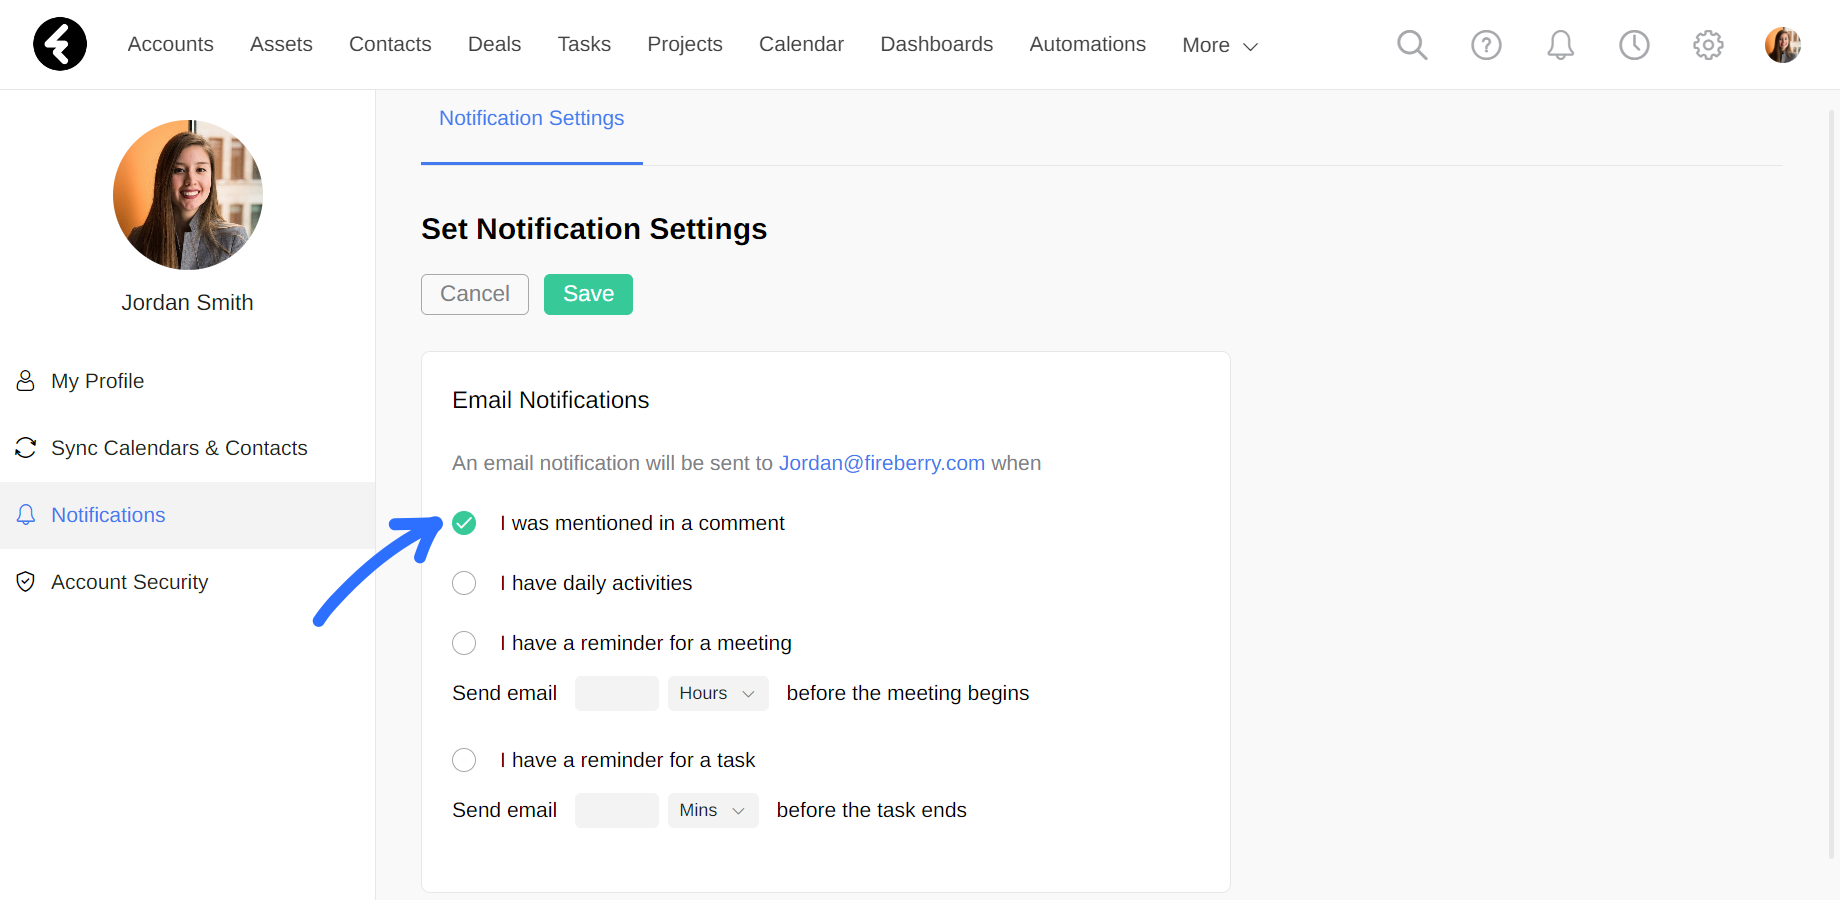Click the sync arrows icon in sidebar
The width and height of the screenshot is (1840, 900).
(26, 448)
